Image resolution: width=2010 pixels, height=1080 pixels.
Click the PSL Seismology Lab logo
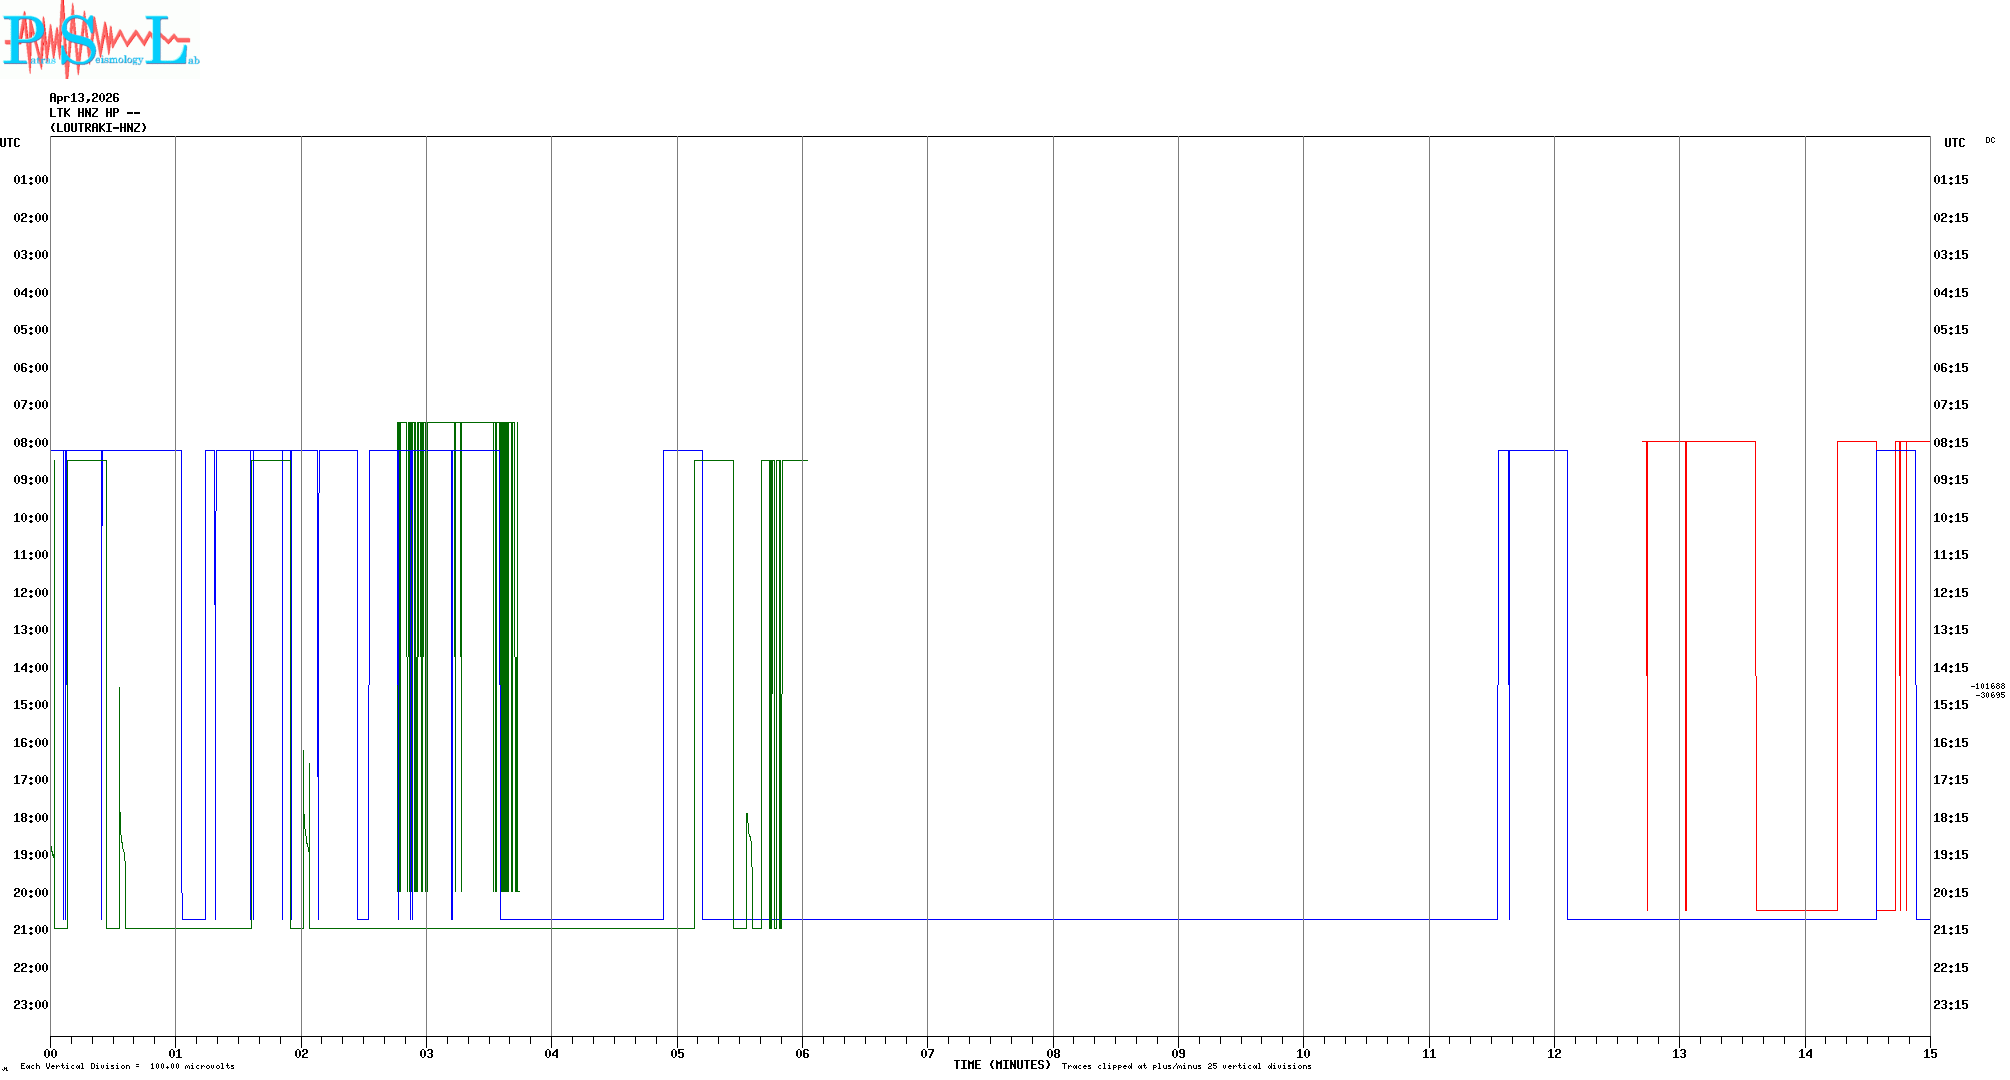100,38
